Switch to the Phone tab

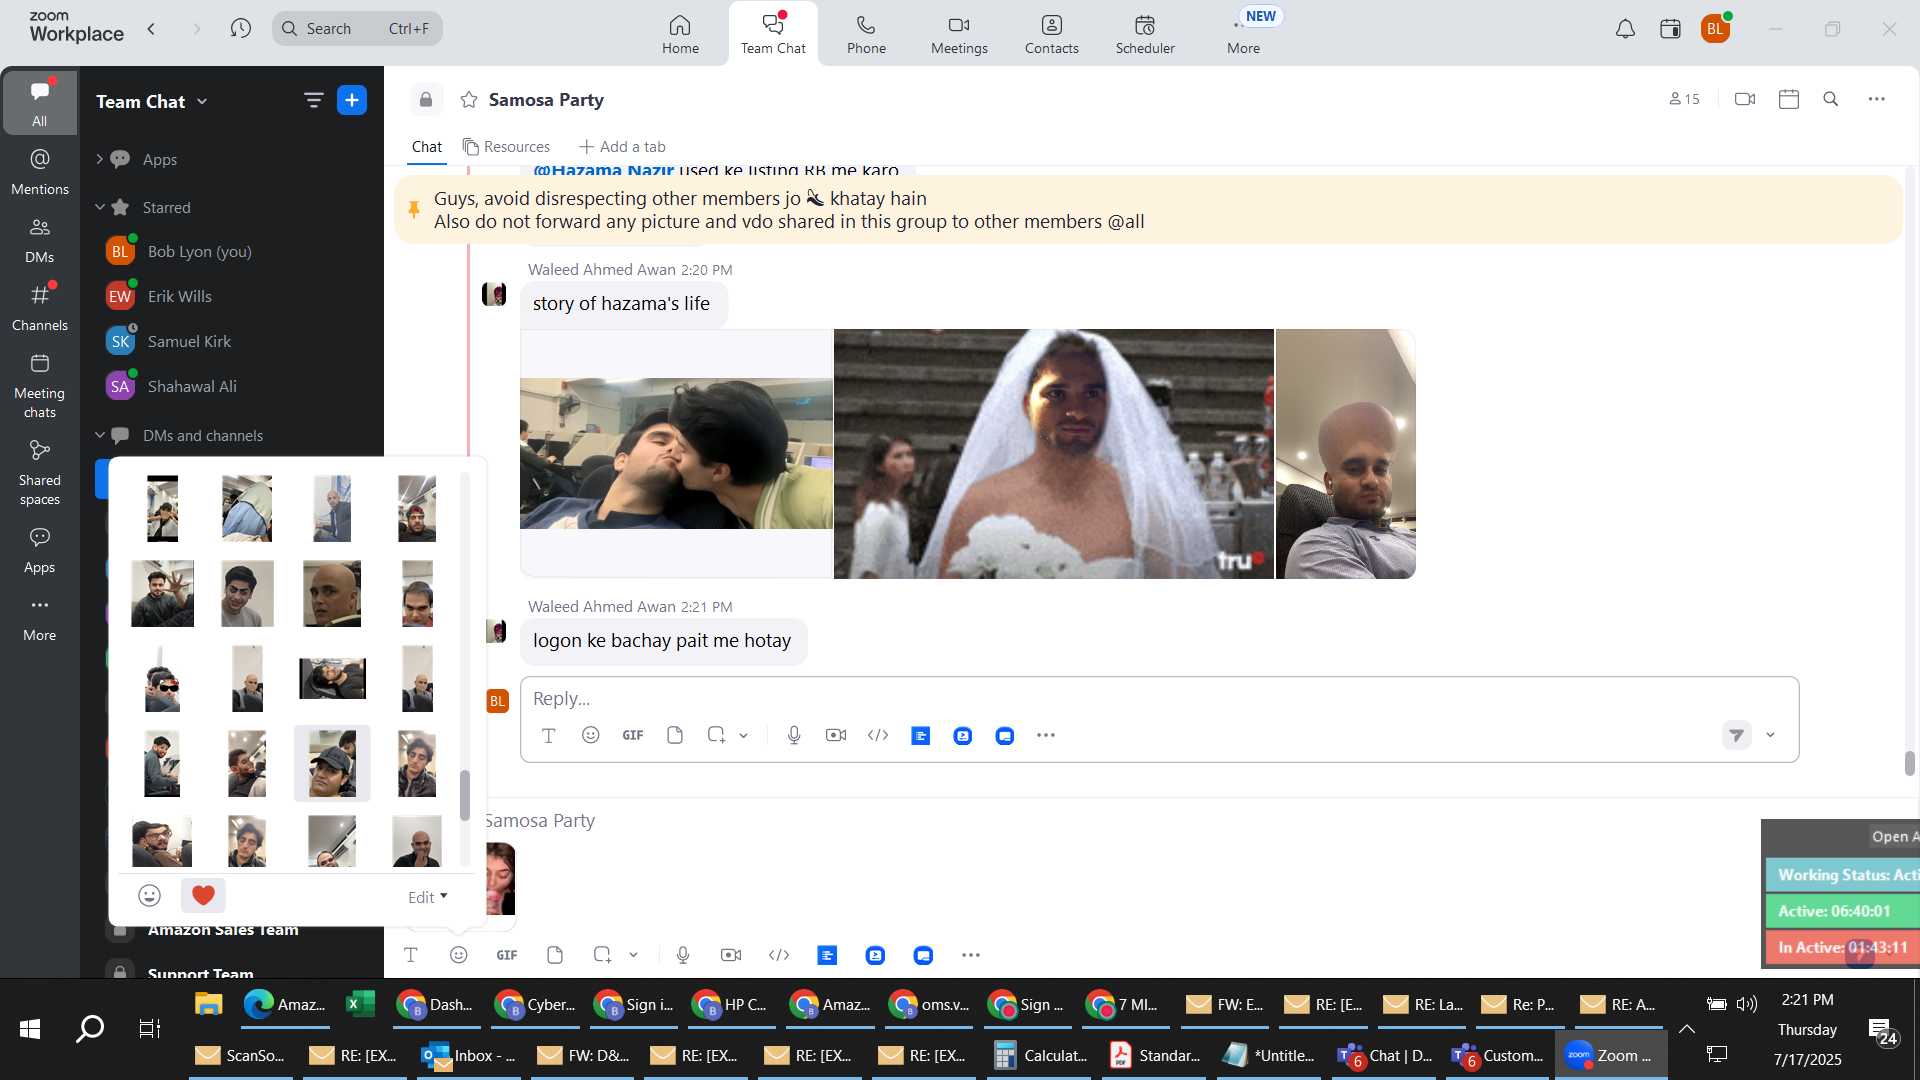click(x=866, y=34)
